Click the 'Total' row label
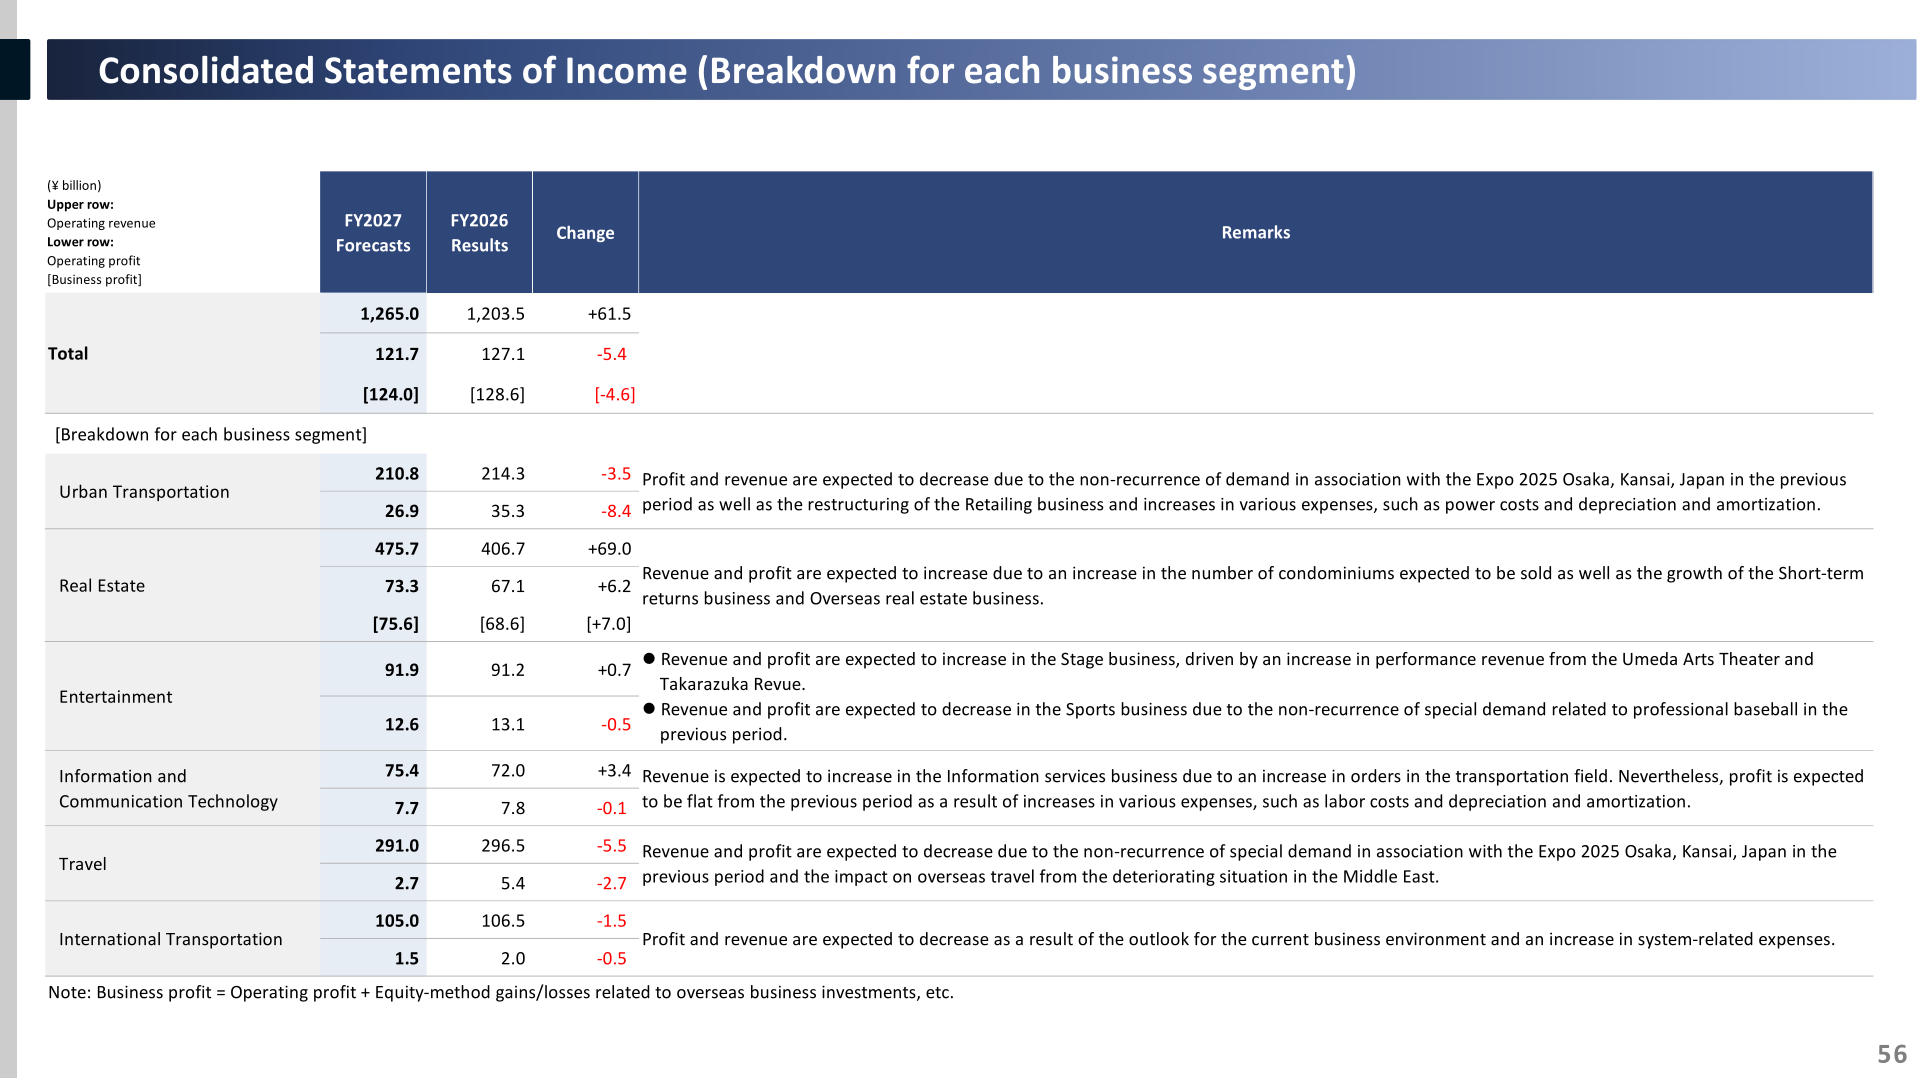Viewport: 1918px width, 1078px height. (x=68, y=354)
